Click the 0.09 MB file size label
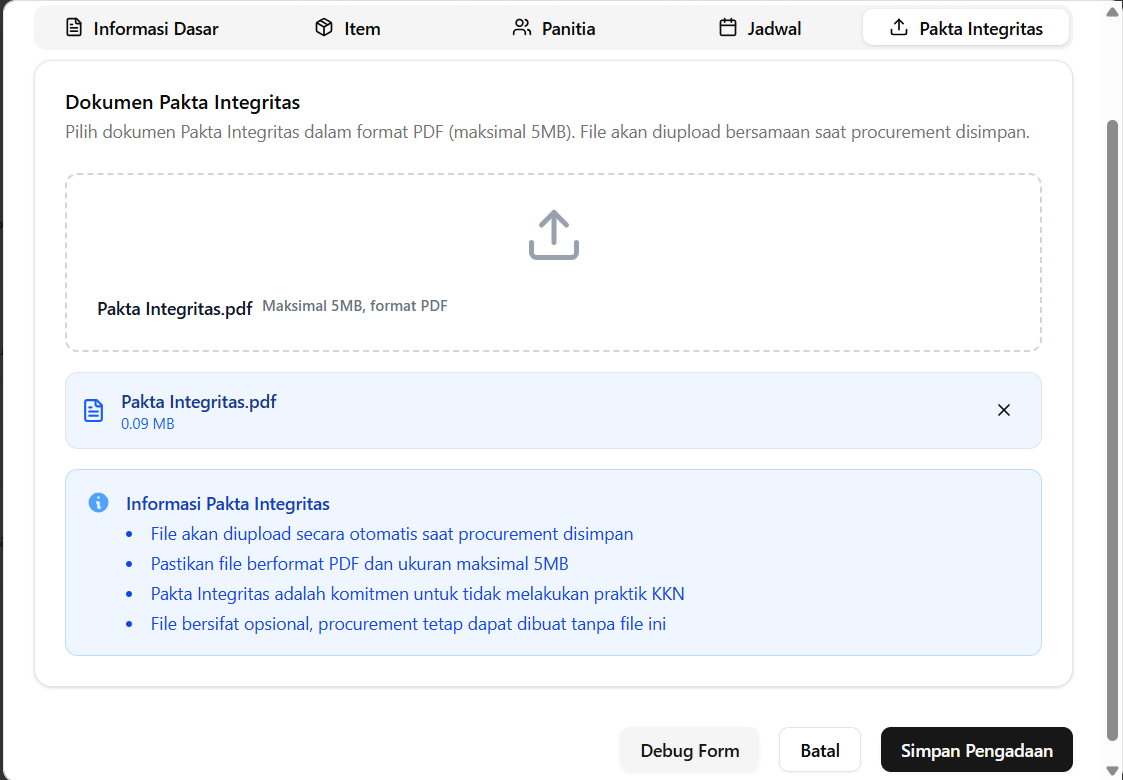Image resolution: width=1123 pixels, height=780 pixels. click(x=148, y=424)
